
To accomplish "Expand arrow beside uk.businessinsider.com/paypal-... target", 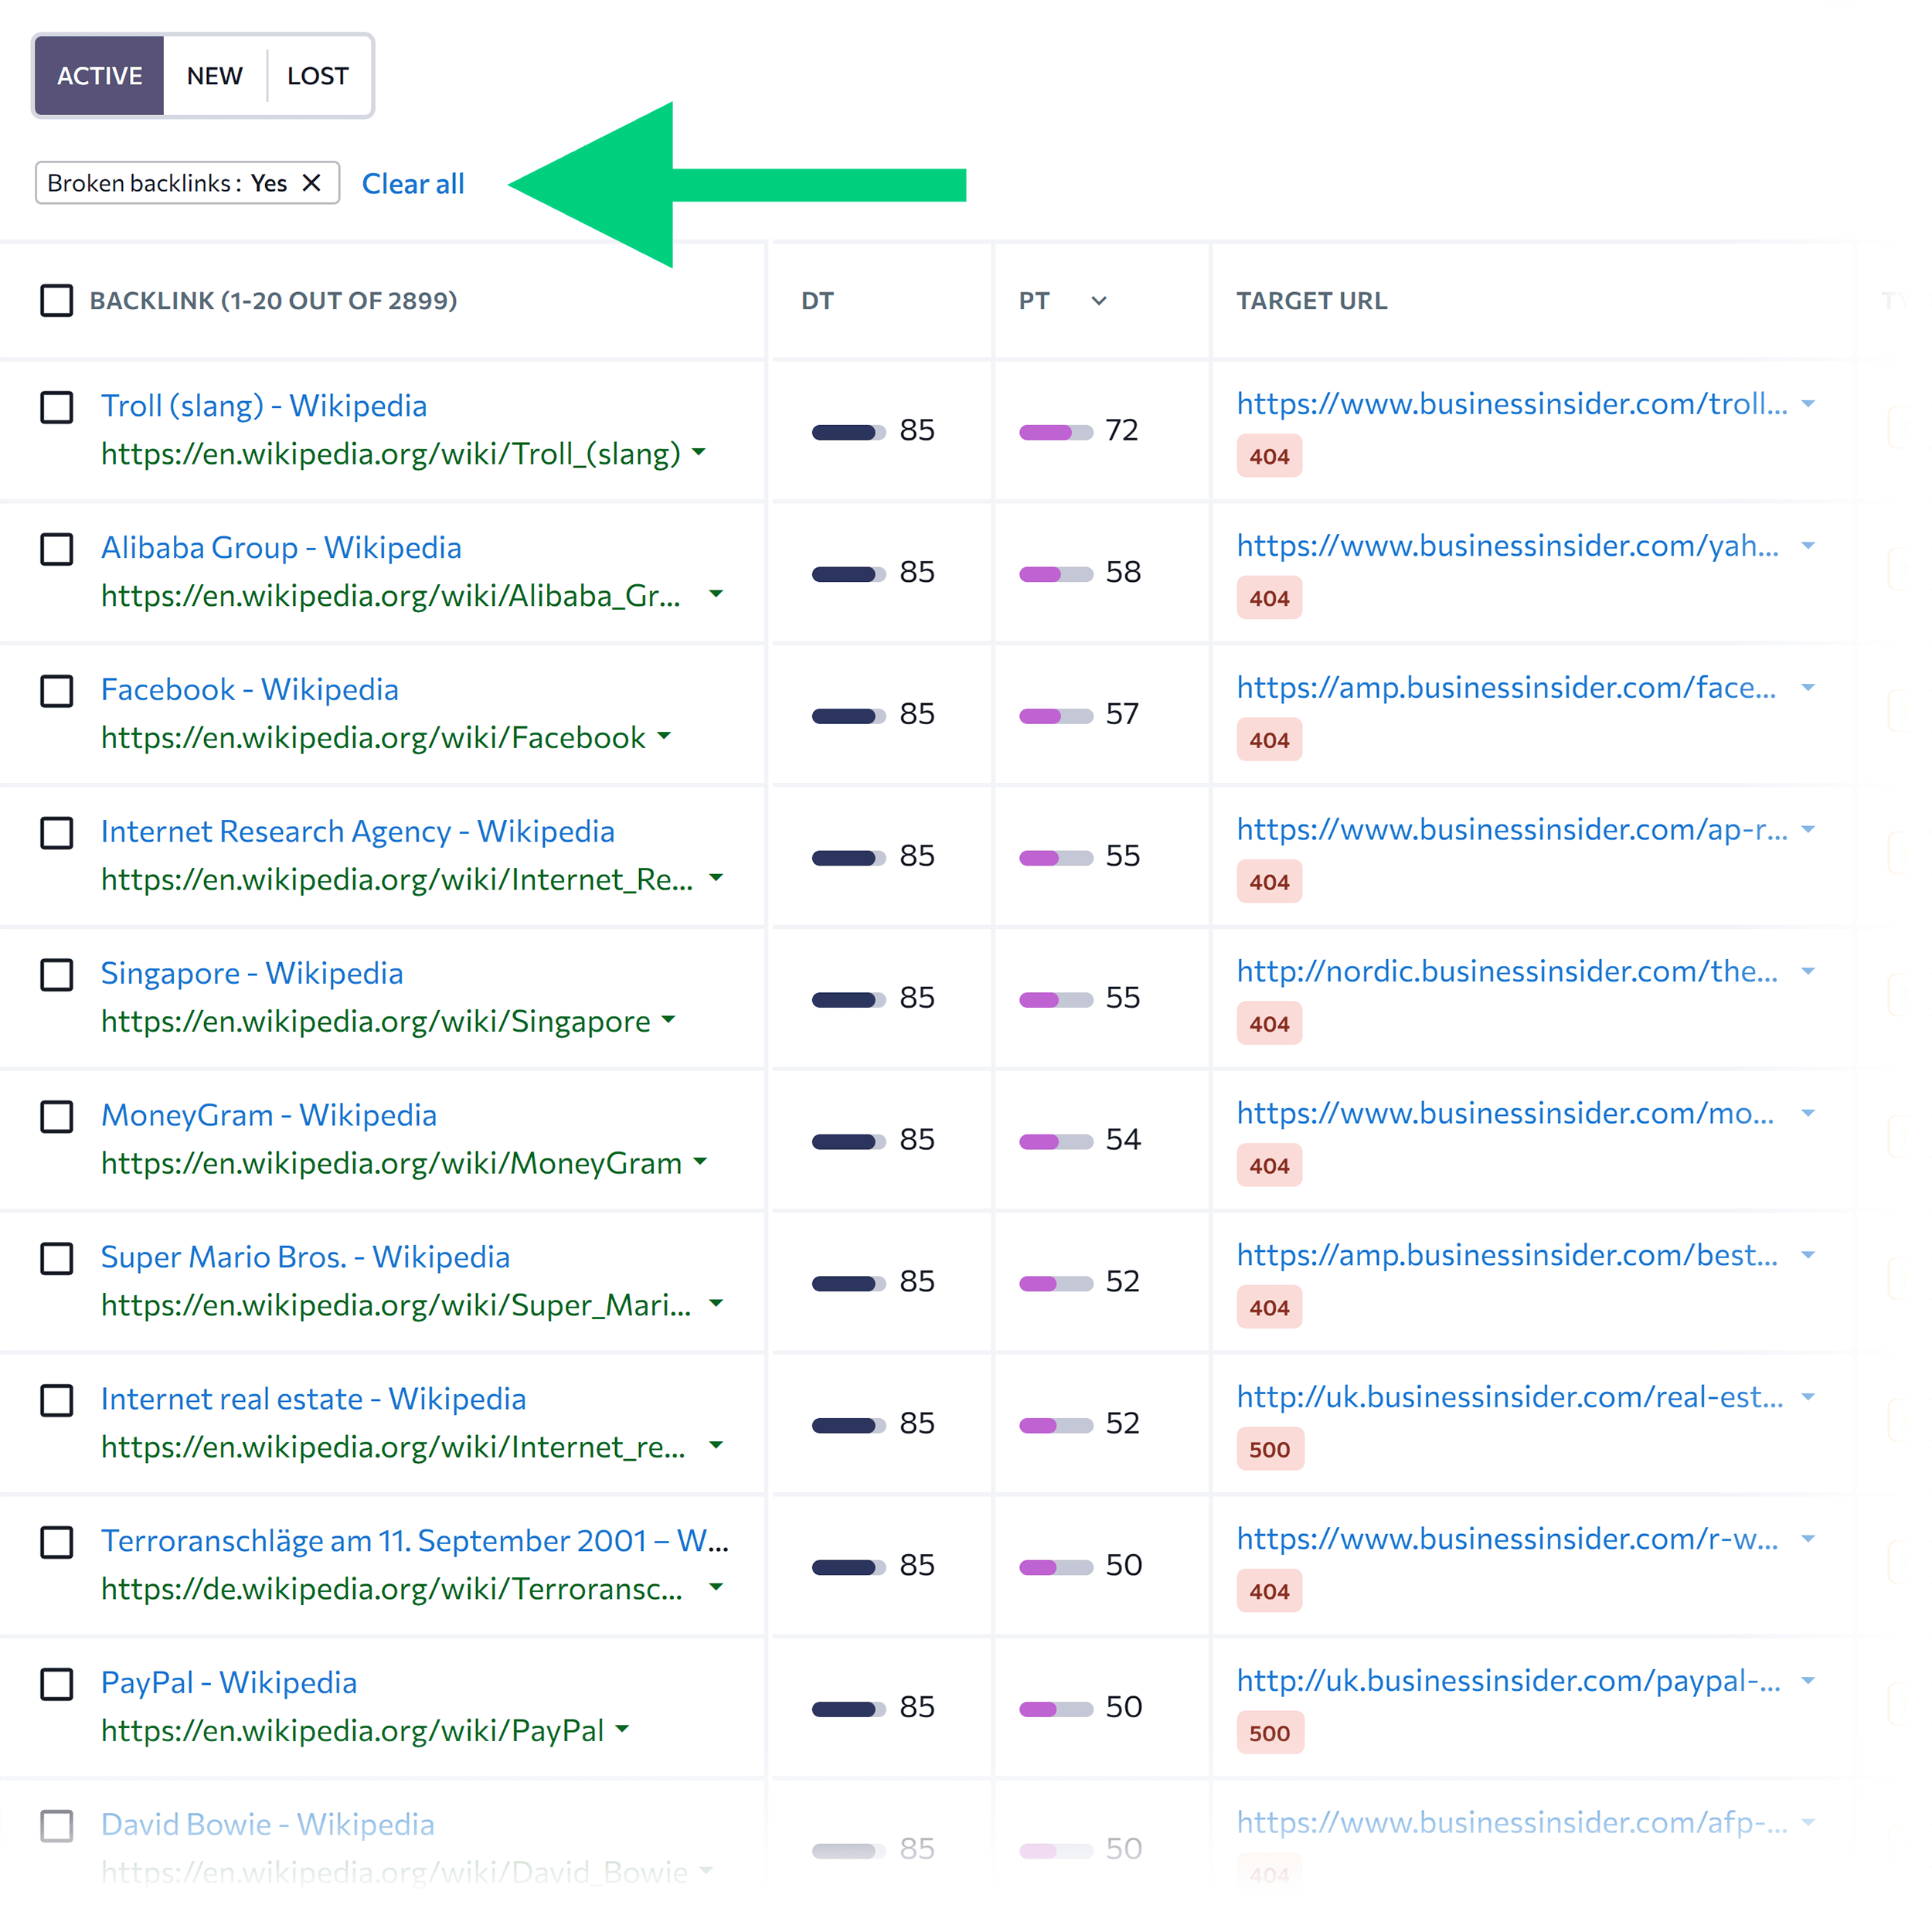I will tap(1808, 1682).
